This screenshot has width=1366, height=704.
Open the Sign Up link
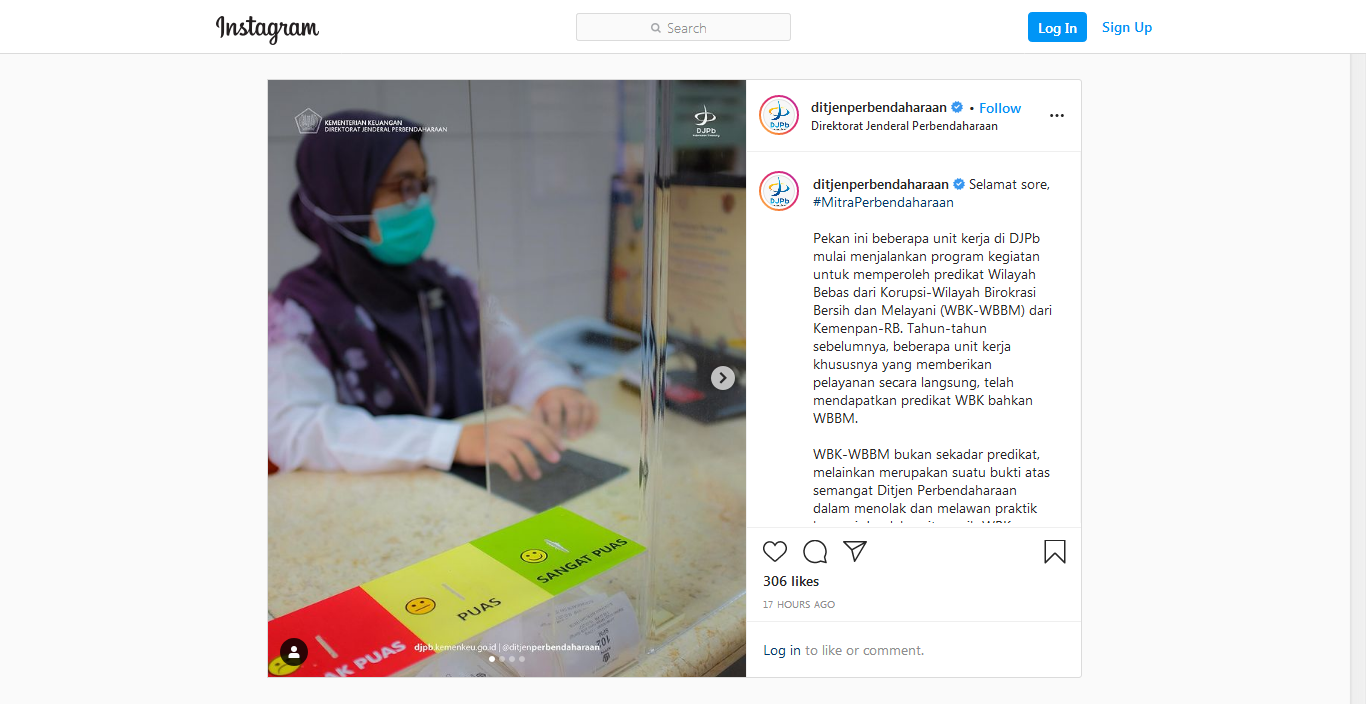[x=1127, y=27]
